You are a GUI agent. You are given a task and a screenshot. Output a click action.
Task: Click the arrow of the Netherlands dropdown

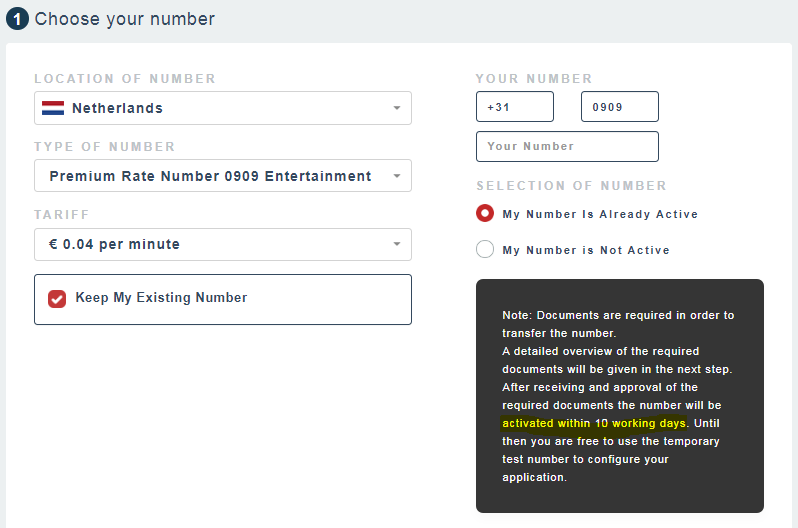pyautogui.click(x=396, y=108)
